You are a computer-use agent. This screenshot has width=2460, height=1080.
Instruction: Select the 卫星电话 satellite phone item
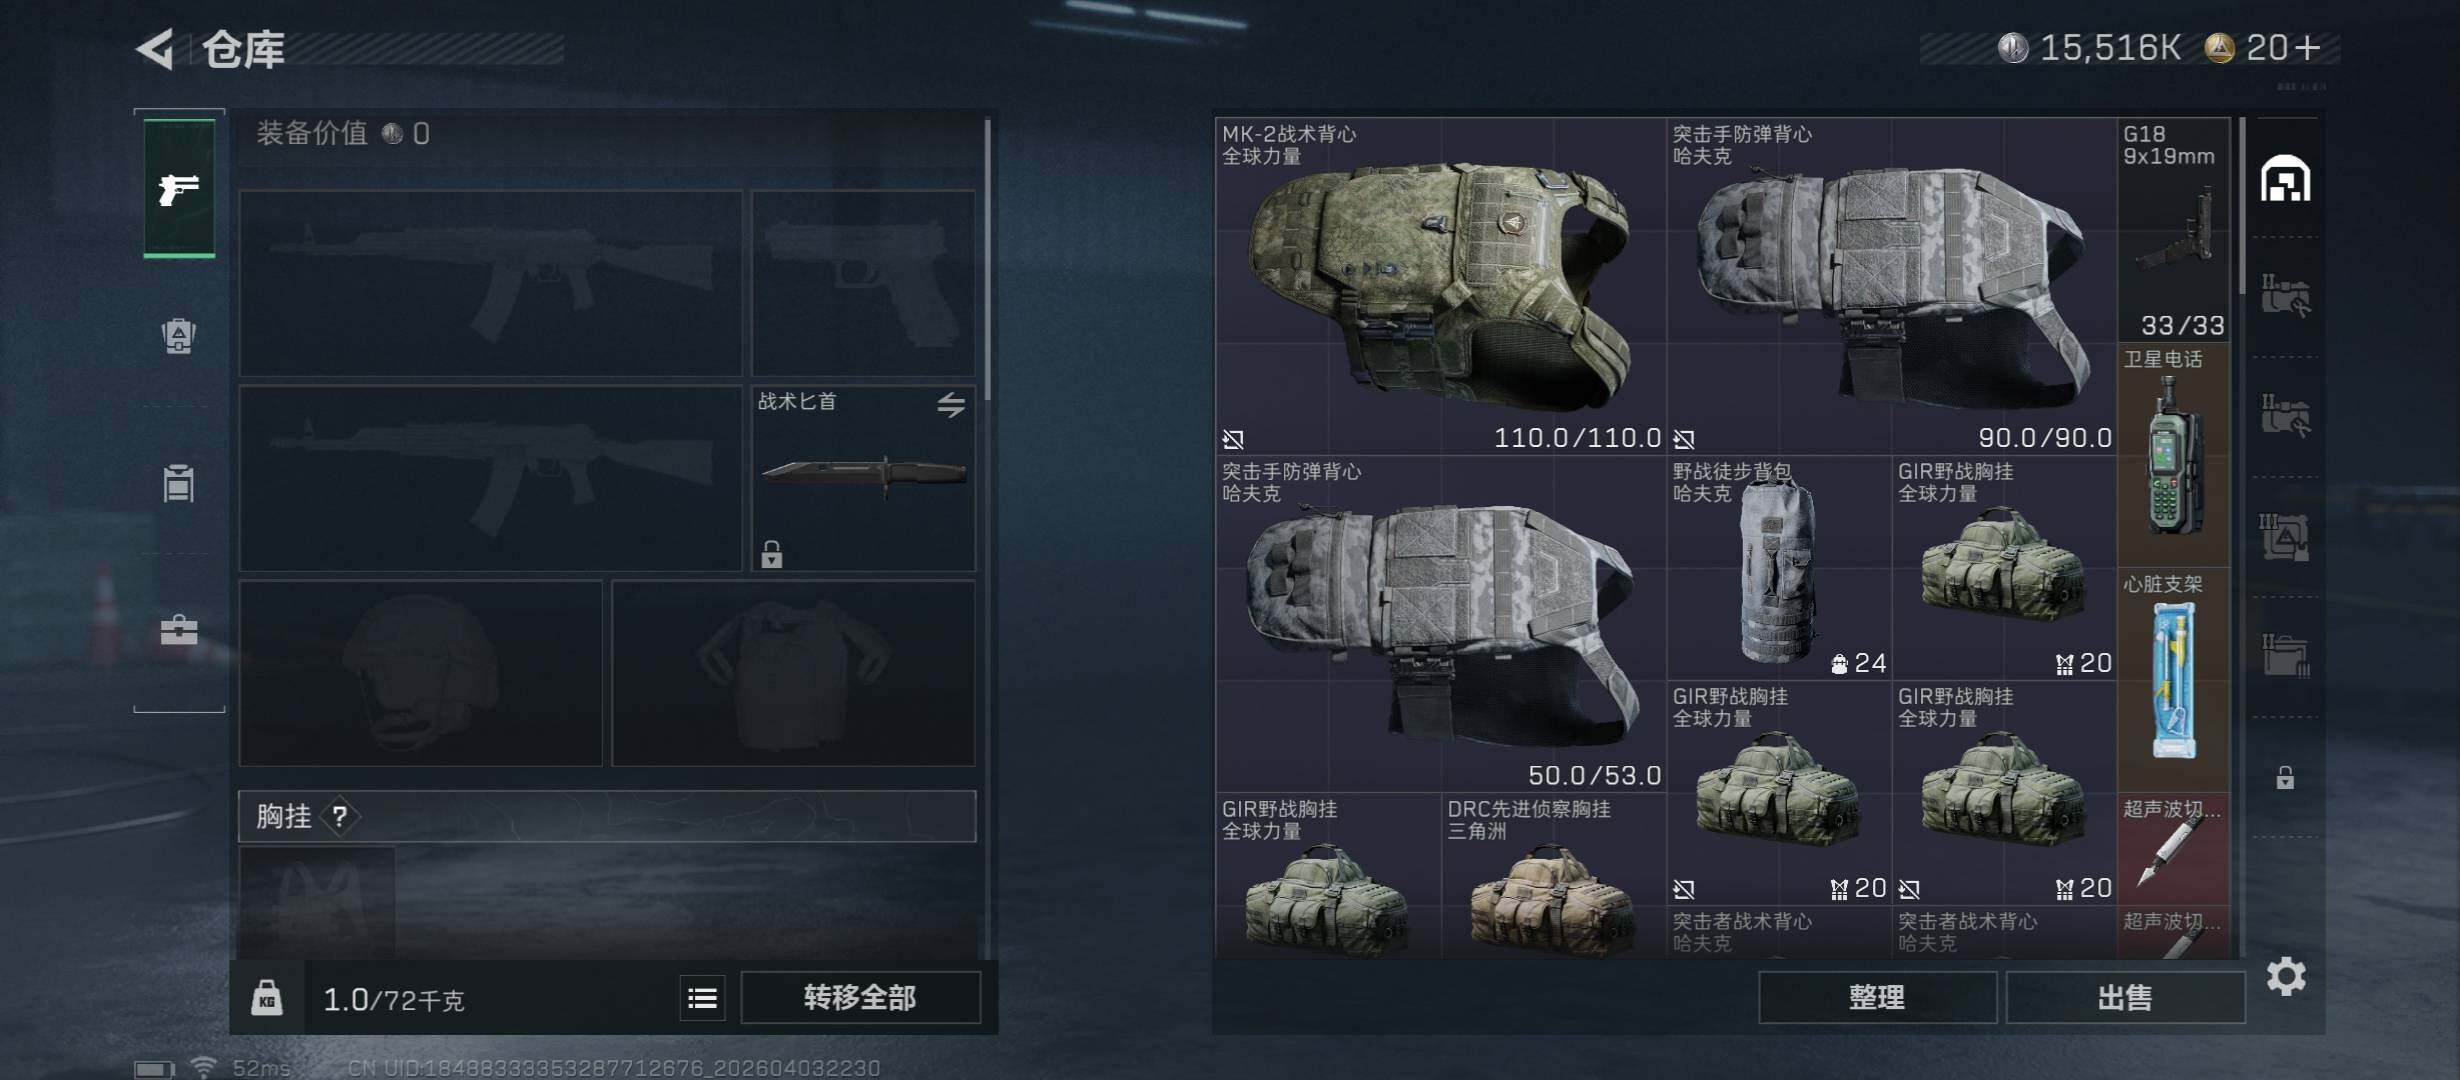click(x=2173, y=455)
